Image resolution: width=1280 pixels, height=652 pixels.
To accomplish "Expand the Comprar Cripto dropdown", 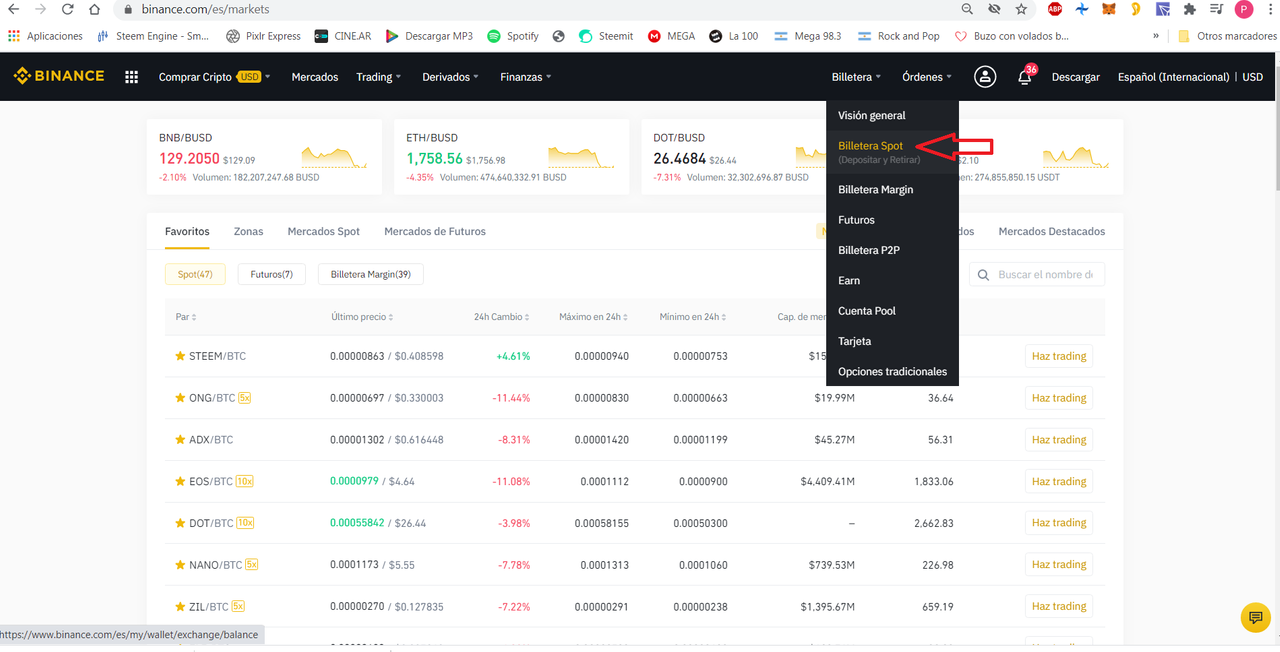I will 215,77.
